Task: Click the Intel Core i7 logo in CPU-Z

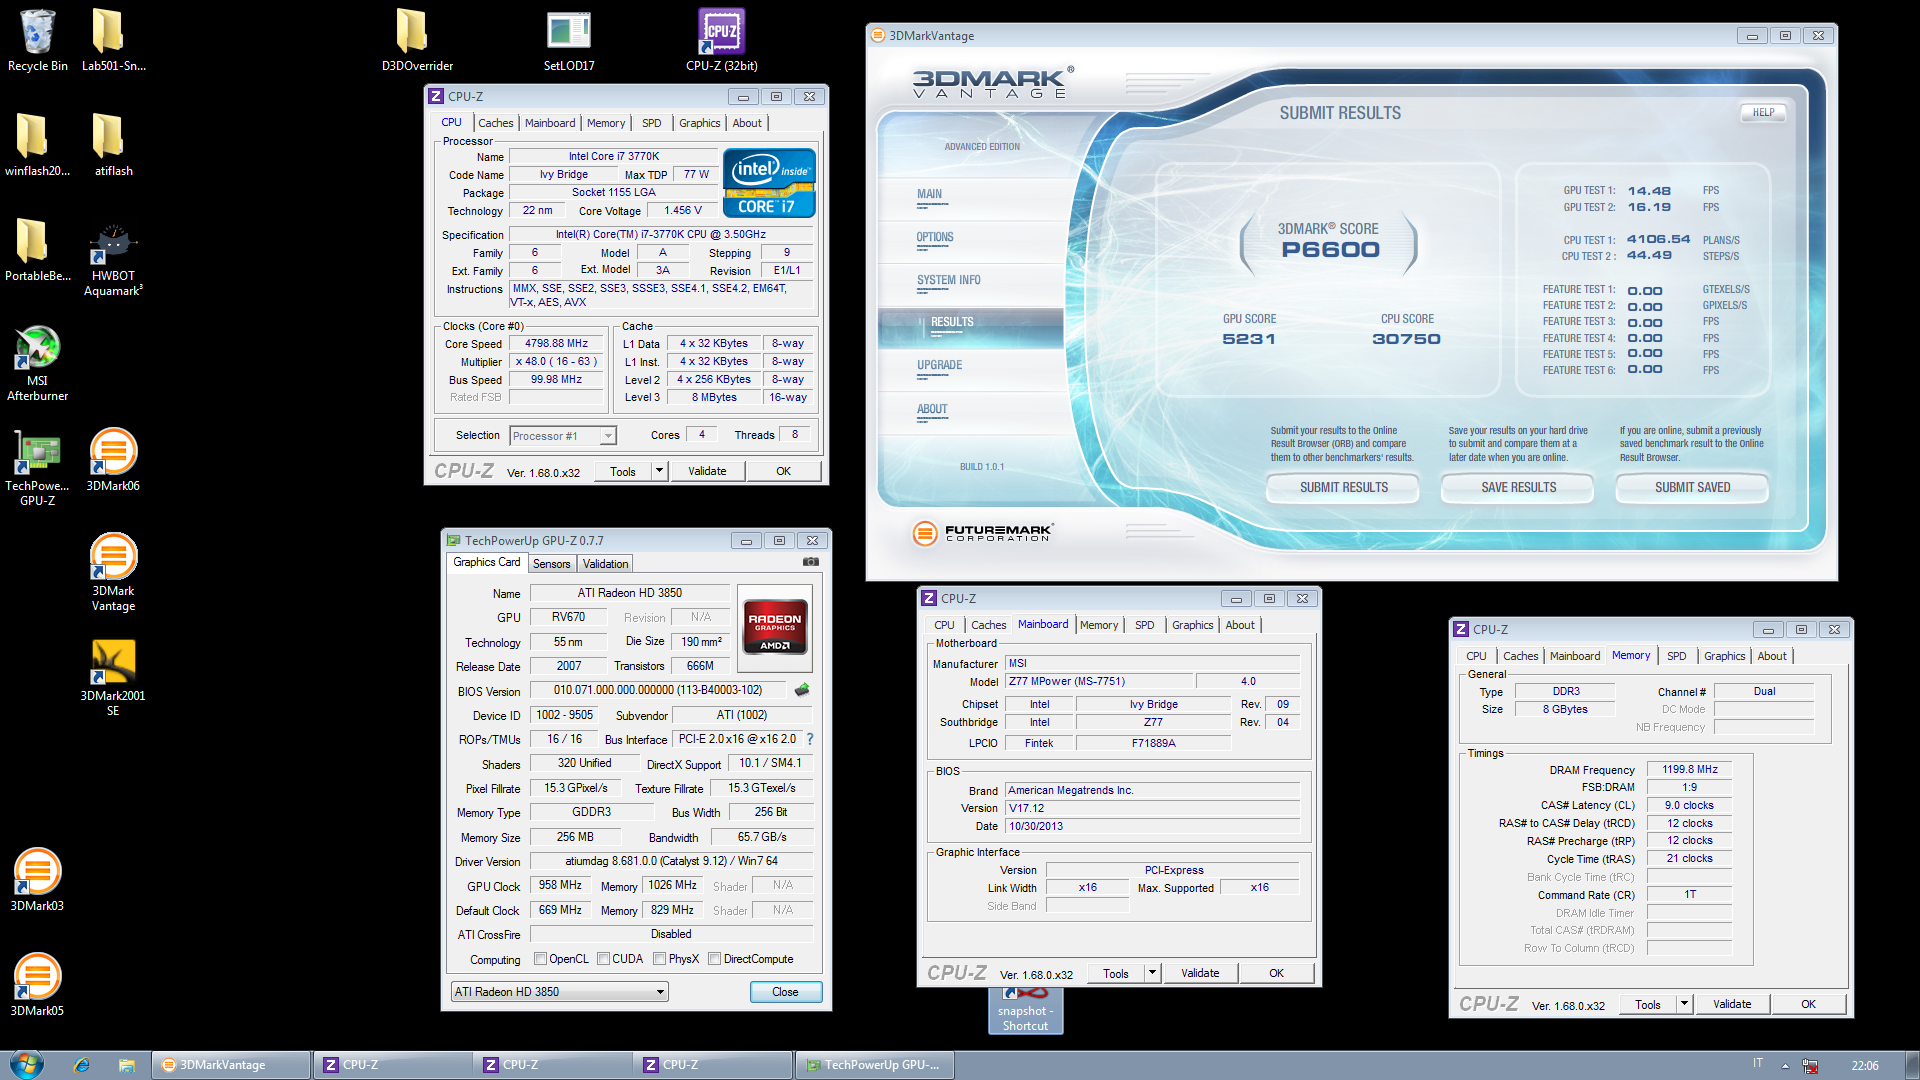Action: (769, 183)
